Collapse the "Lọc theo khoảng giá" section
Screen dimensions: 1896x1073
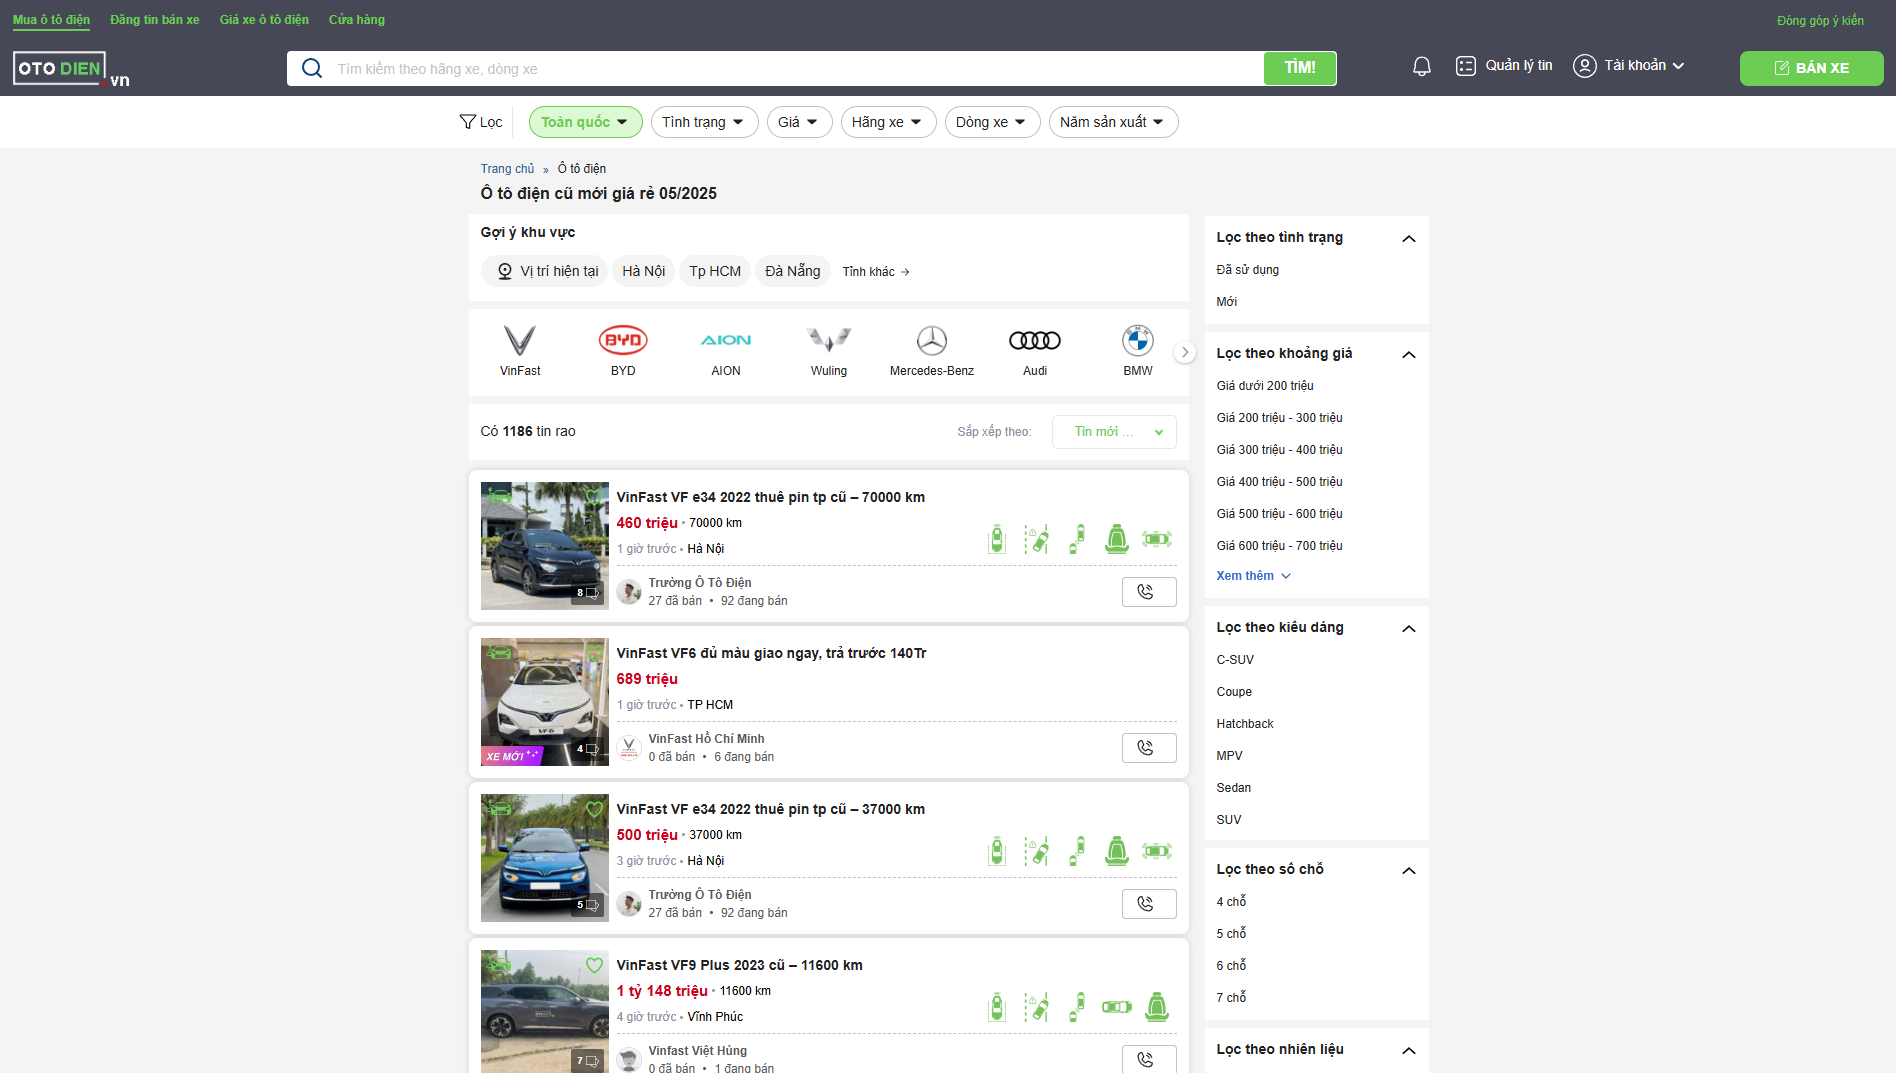tap(1408, 354)
